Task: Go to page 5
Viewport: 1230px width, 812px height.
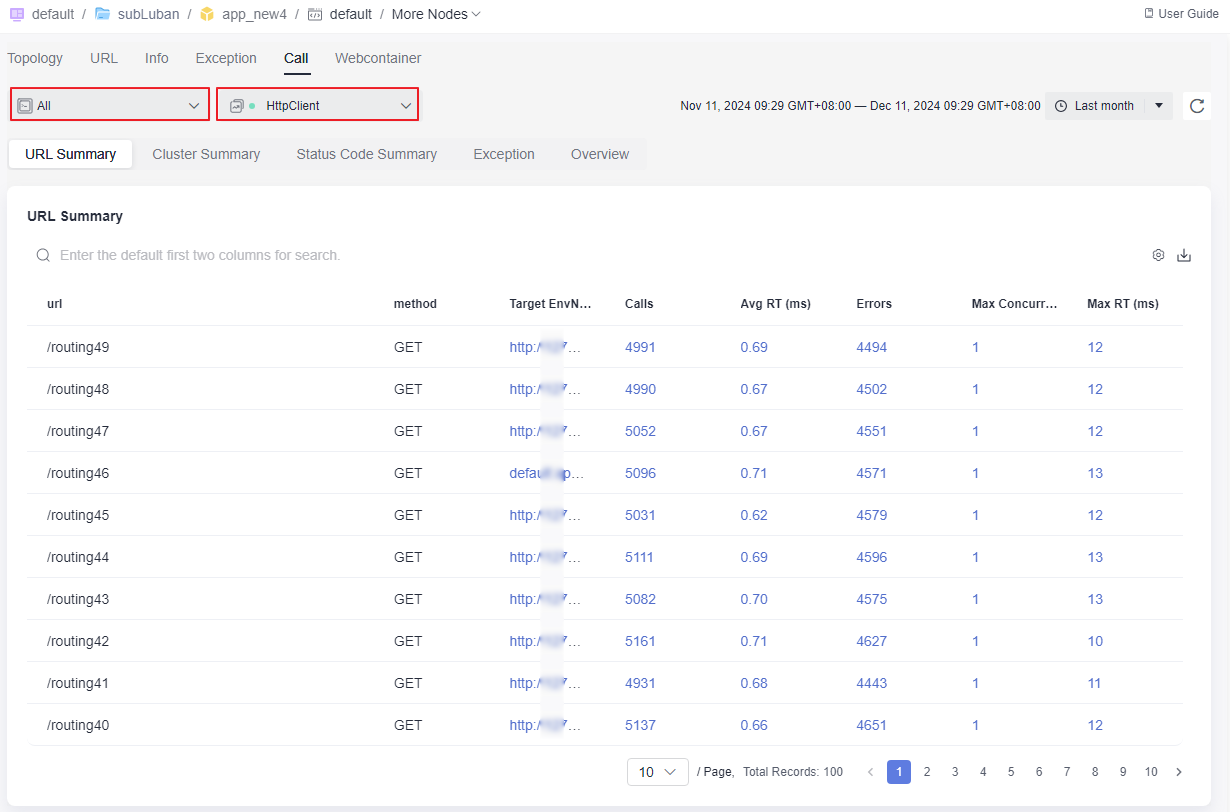Action: (x=1011, y=772)
